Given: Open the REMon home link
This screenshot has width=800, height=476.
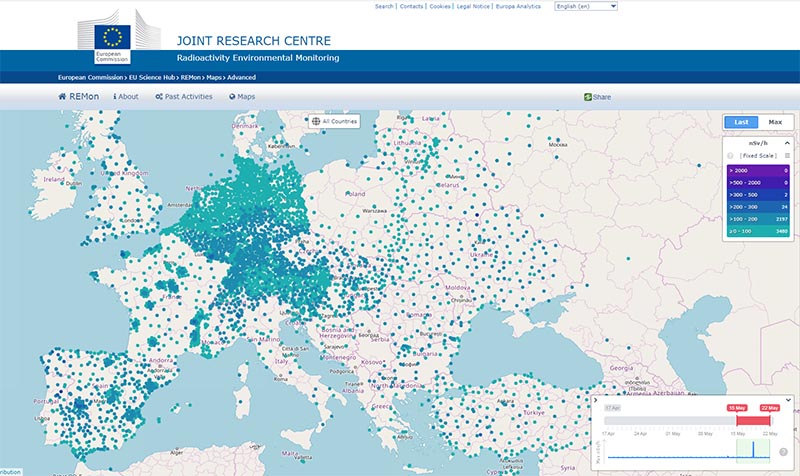Looking at the screenshot, I should tap(79, 96).
